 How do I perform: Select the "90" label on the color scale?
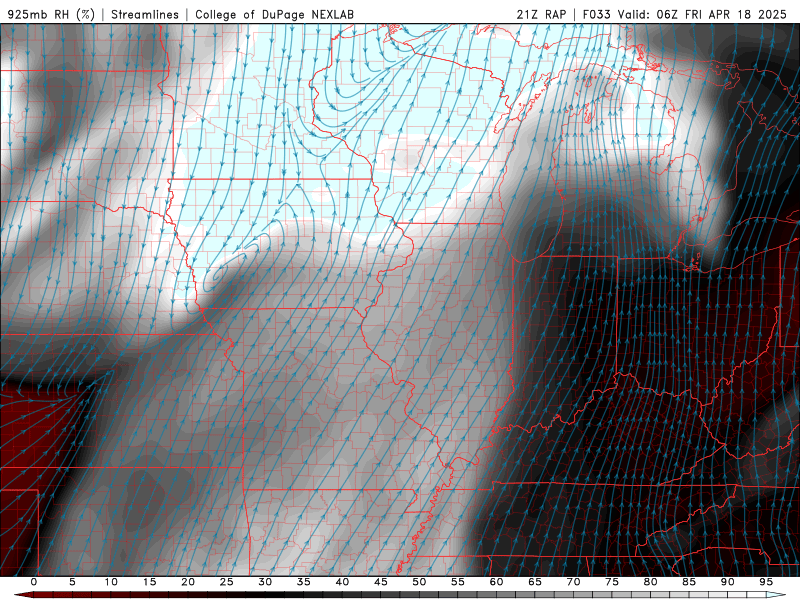[728, 582]
